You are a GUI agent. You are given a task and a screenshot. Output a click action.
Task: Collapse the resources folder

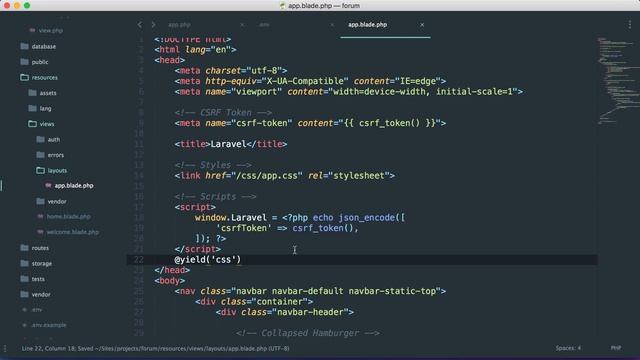[x=44, y=78]
